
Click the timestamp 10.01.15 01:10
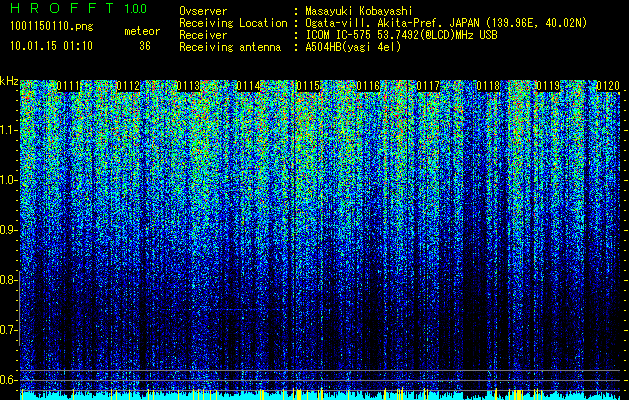click(x=51, y=46)
